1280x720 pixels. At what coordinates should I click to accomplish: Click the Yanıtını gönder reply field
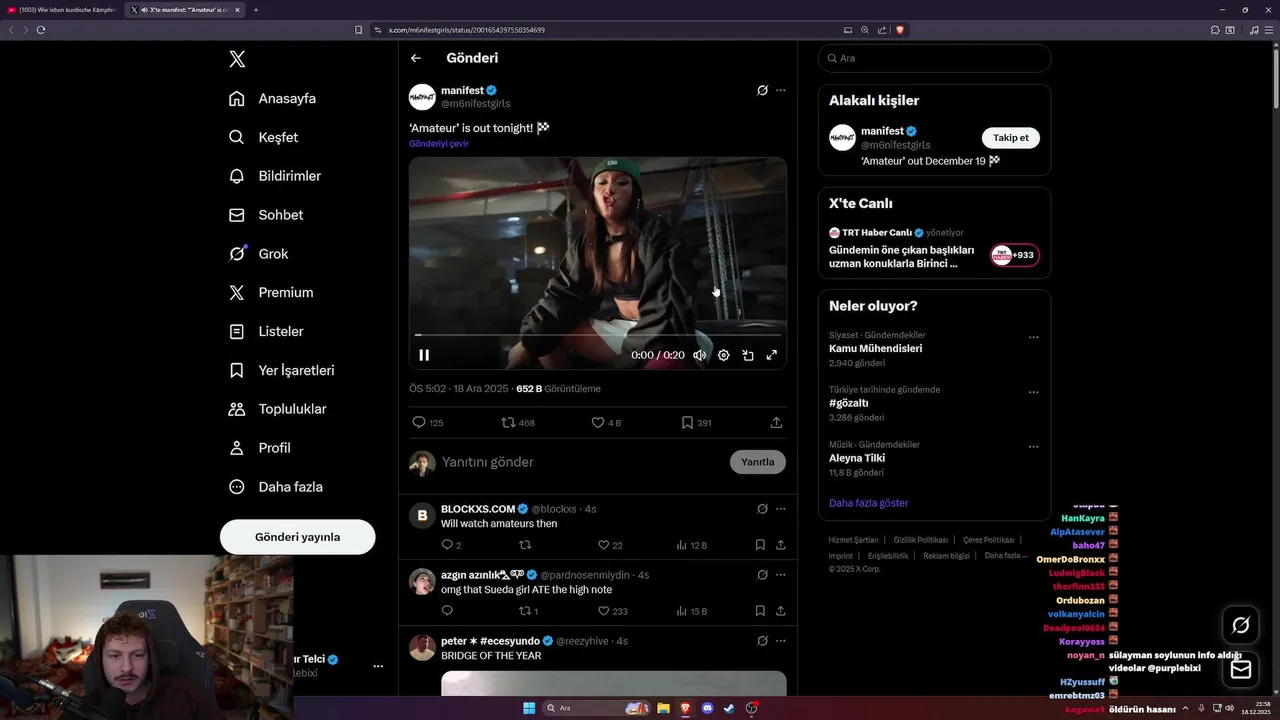click(x=580, y=462)
